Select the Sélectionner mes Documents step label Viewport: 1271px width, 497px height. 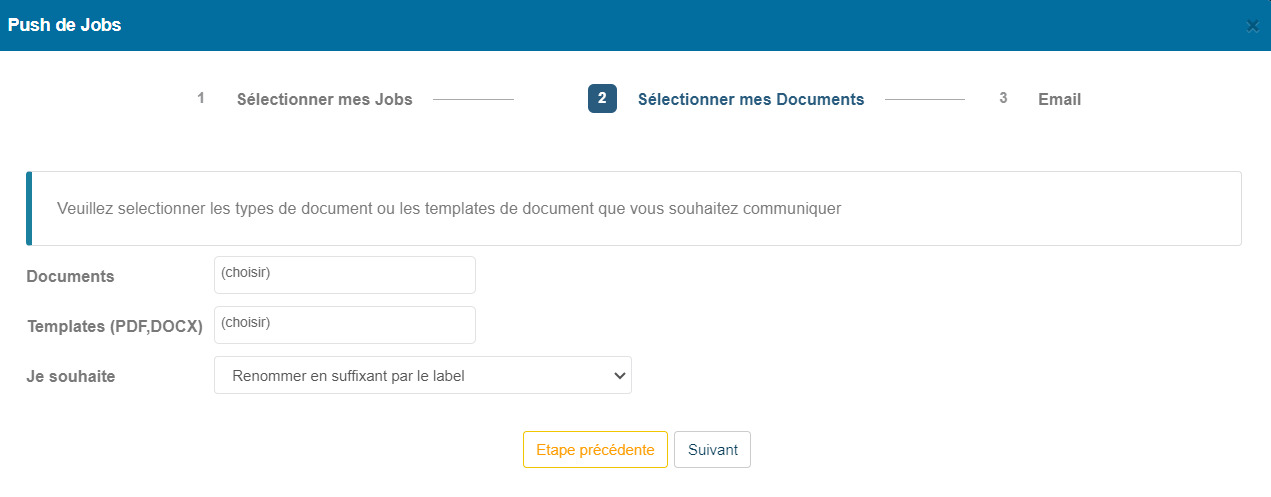click(x=751, y=99)
